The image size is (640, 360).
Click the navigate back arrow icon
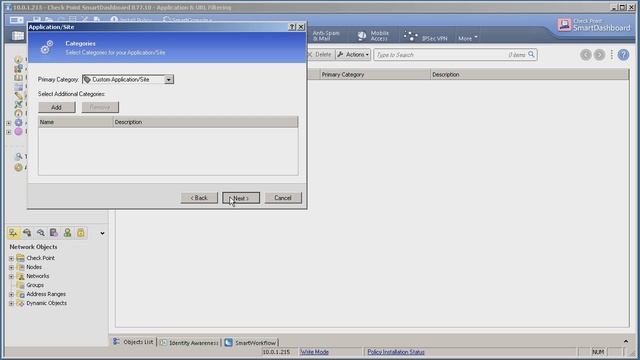[x=586, y=55]
